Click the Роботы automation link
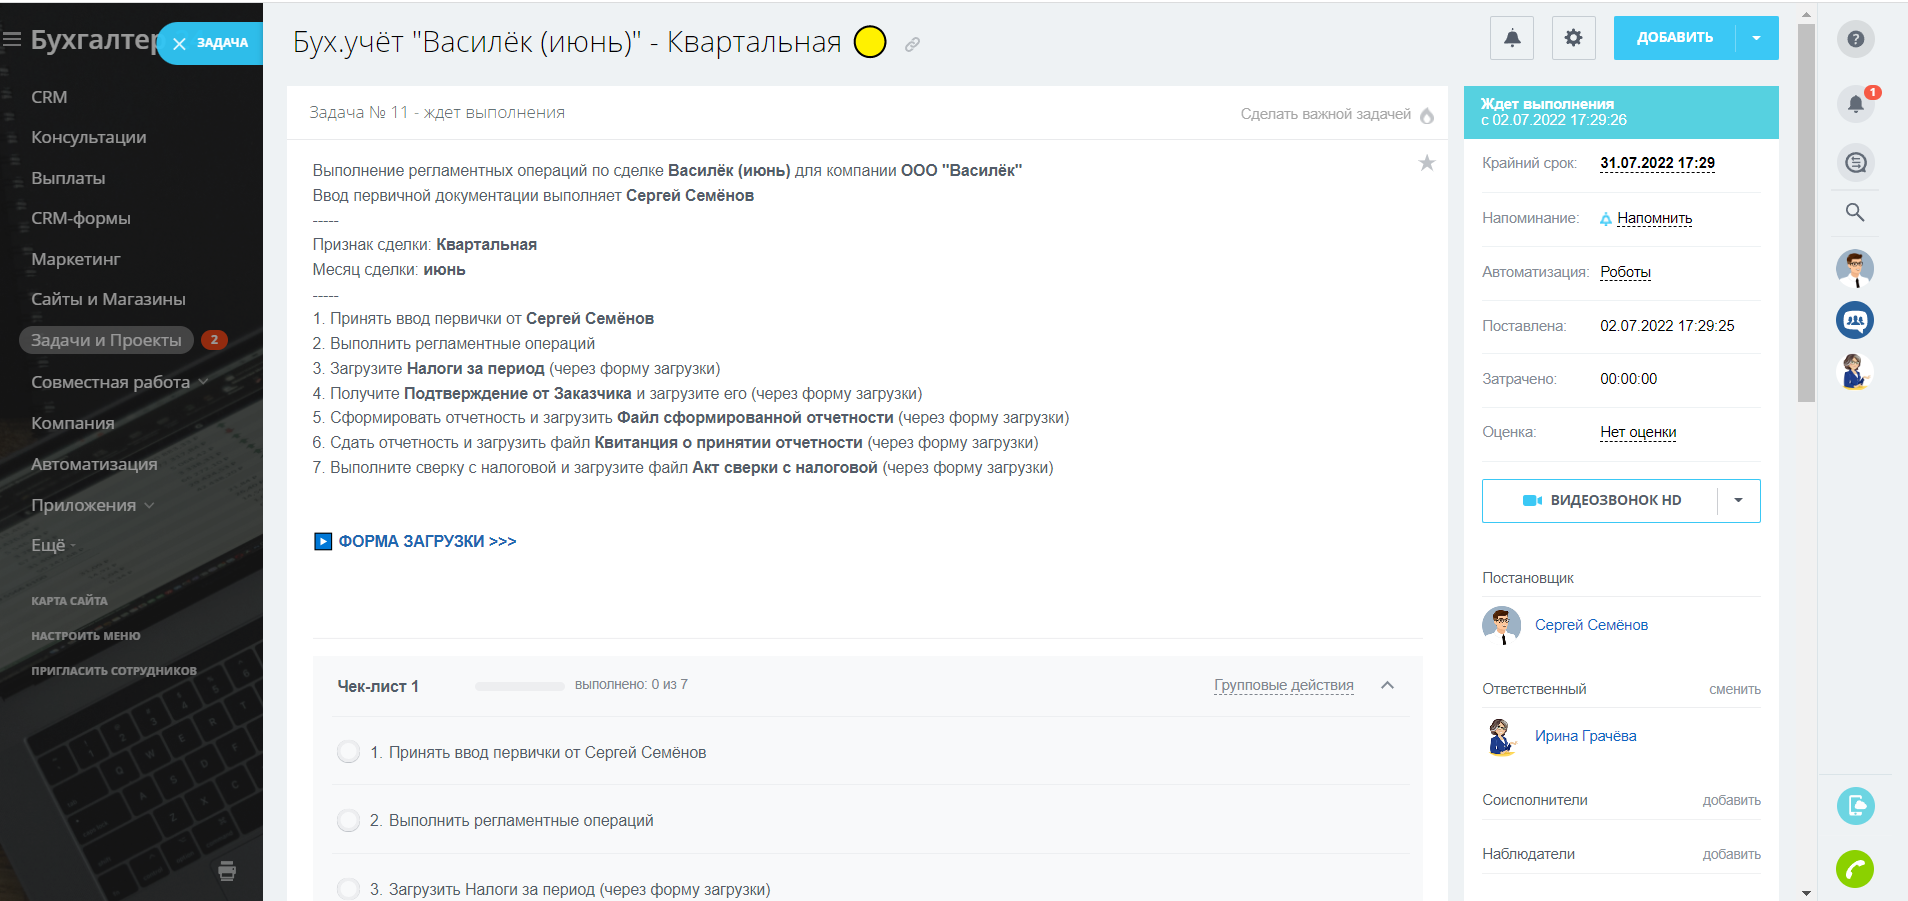This screenshot has height=901, width=1908. tap(1625, 272)
